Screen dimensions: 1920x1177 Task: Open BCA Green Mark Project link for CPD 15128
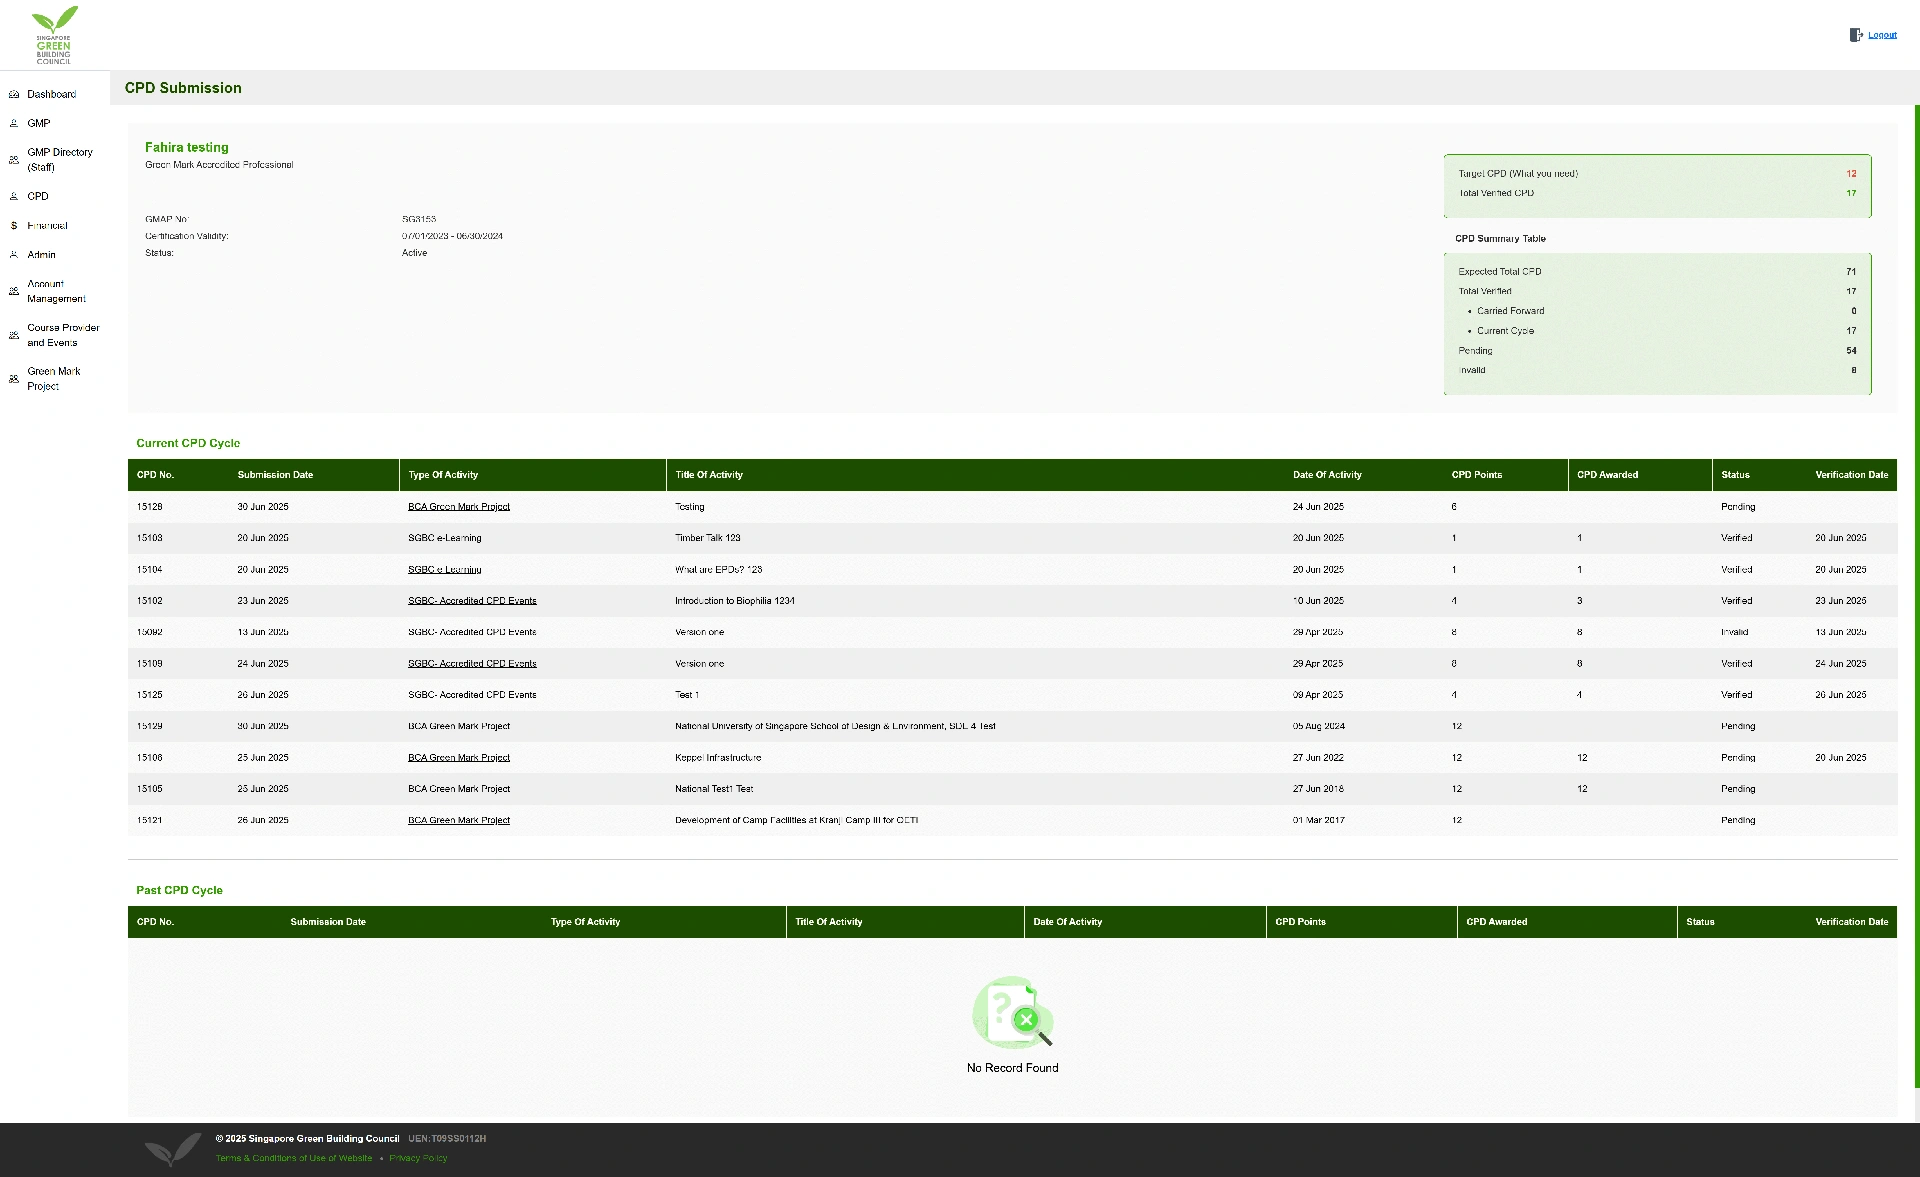coord(458,507)
